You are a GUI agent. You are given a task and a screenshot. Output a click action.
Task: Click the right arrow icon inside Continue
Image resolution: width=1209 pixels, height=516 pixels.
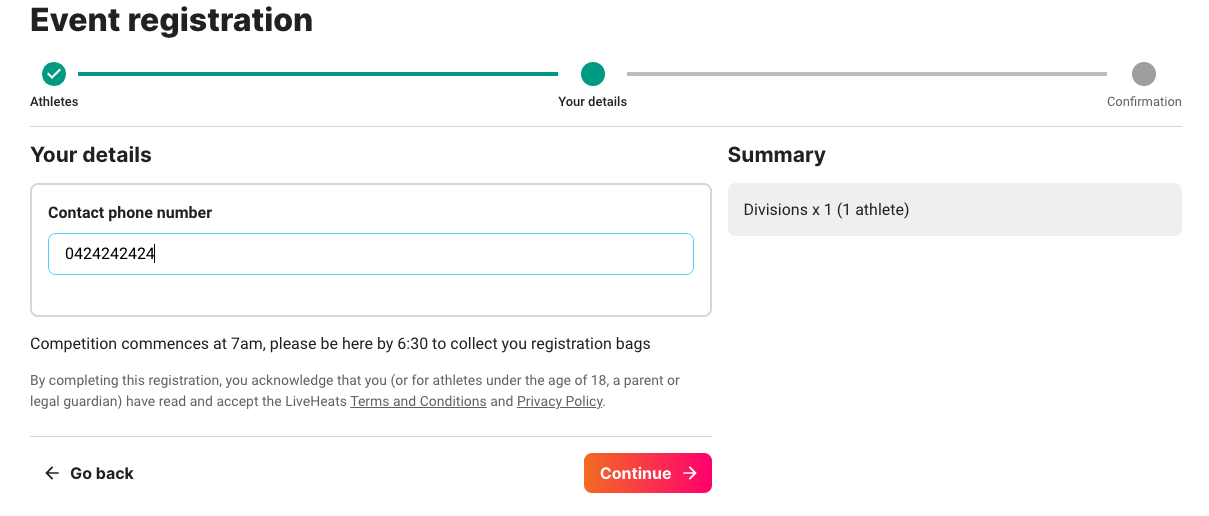coord(690,473)
